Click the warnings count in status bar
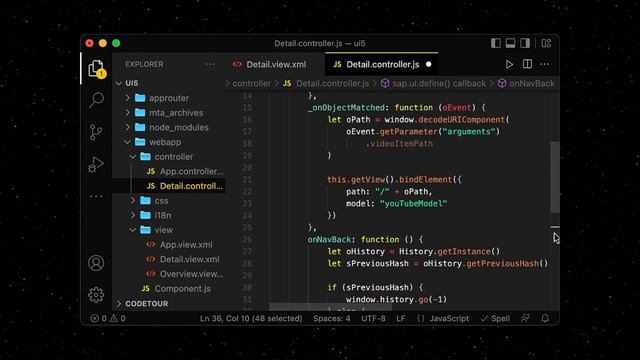Viewport: 640px width, 360px height. coord(118,318)
